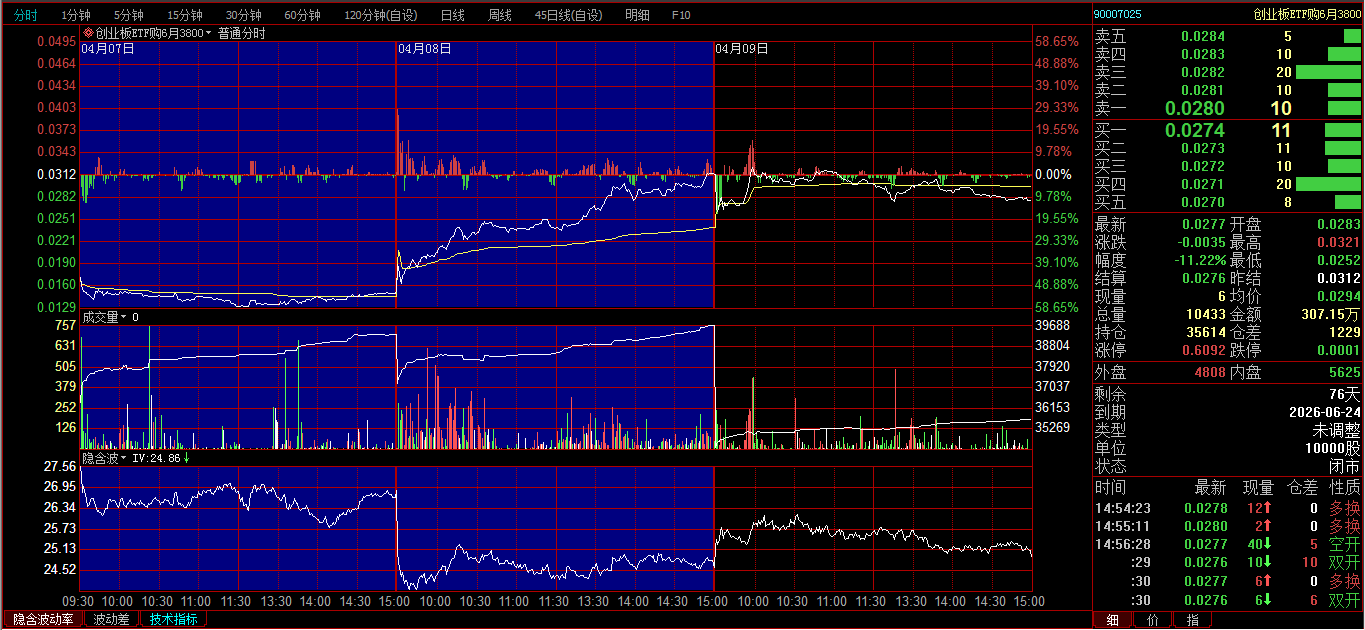Viewport: 1365px width, 630px height.
Task: Expand the 成交量 indicator dropdown
Action: coord(125,317)
